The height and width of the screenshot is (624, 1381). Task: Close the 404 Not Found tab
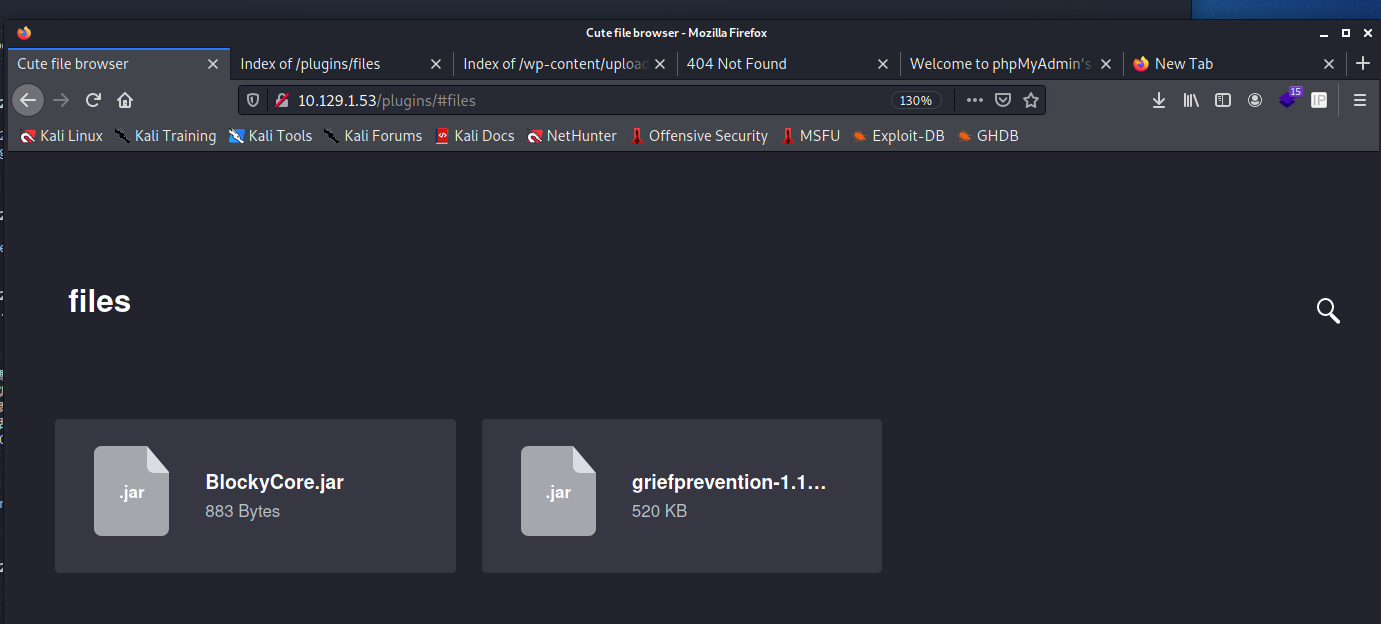click(x=882, y=64)
